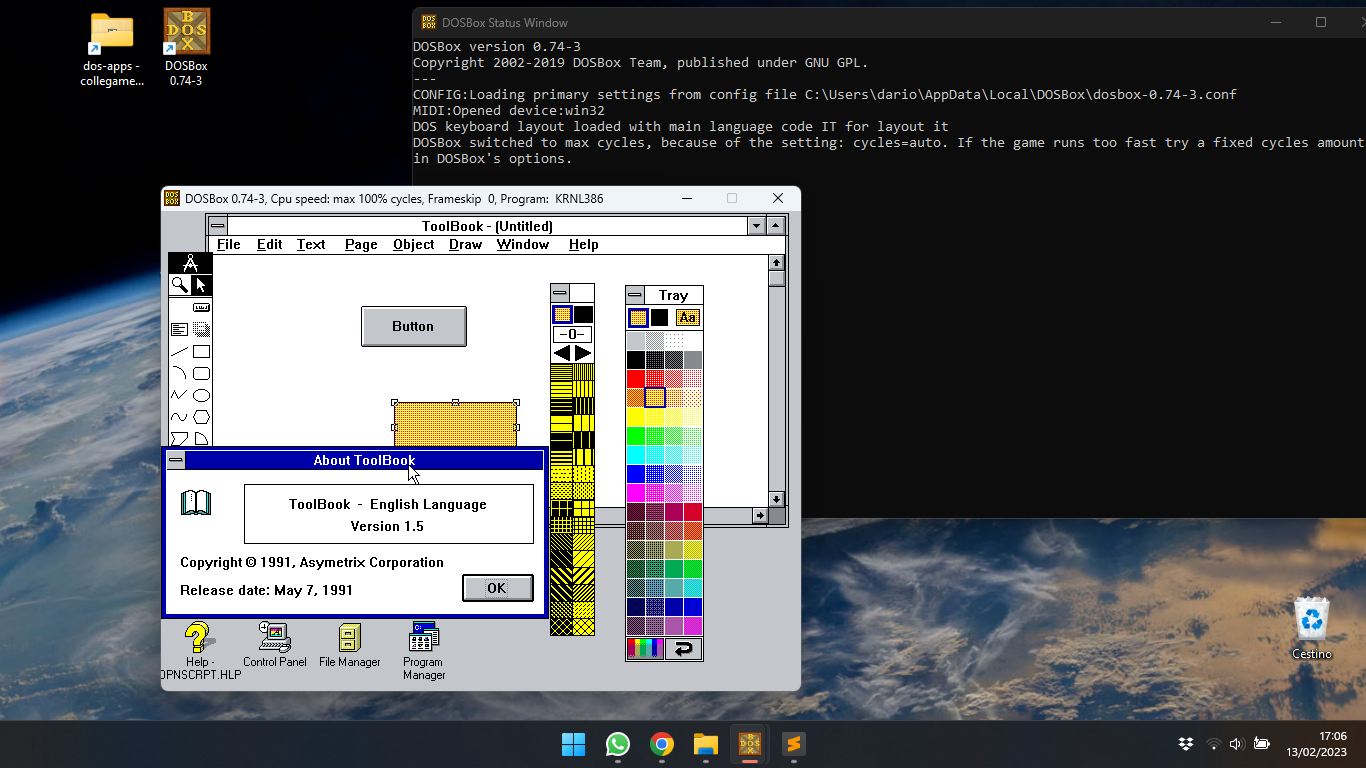Select the fill swatch in Tray header
Screen dimensions: 1366x768
pos(638,317)
